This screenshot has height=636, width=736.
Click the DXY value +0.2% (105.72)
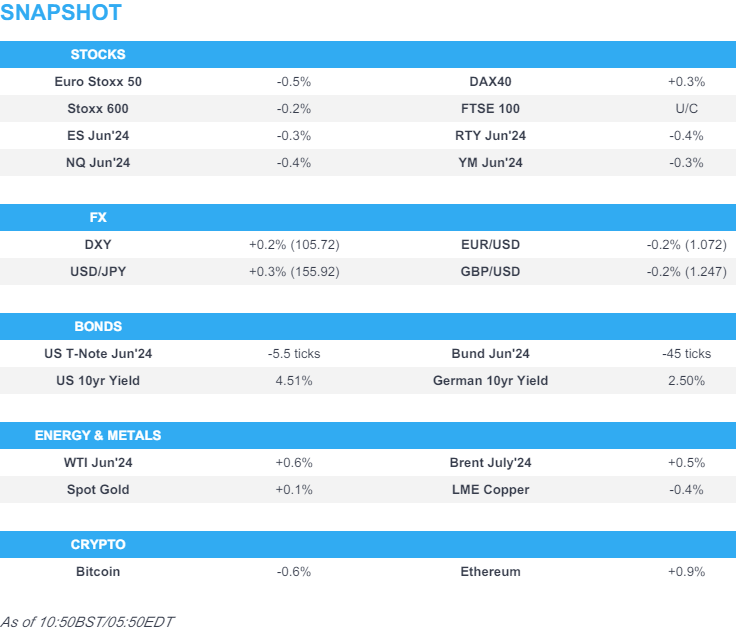[x=294, y=245]
